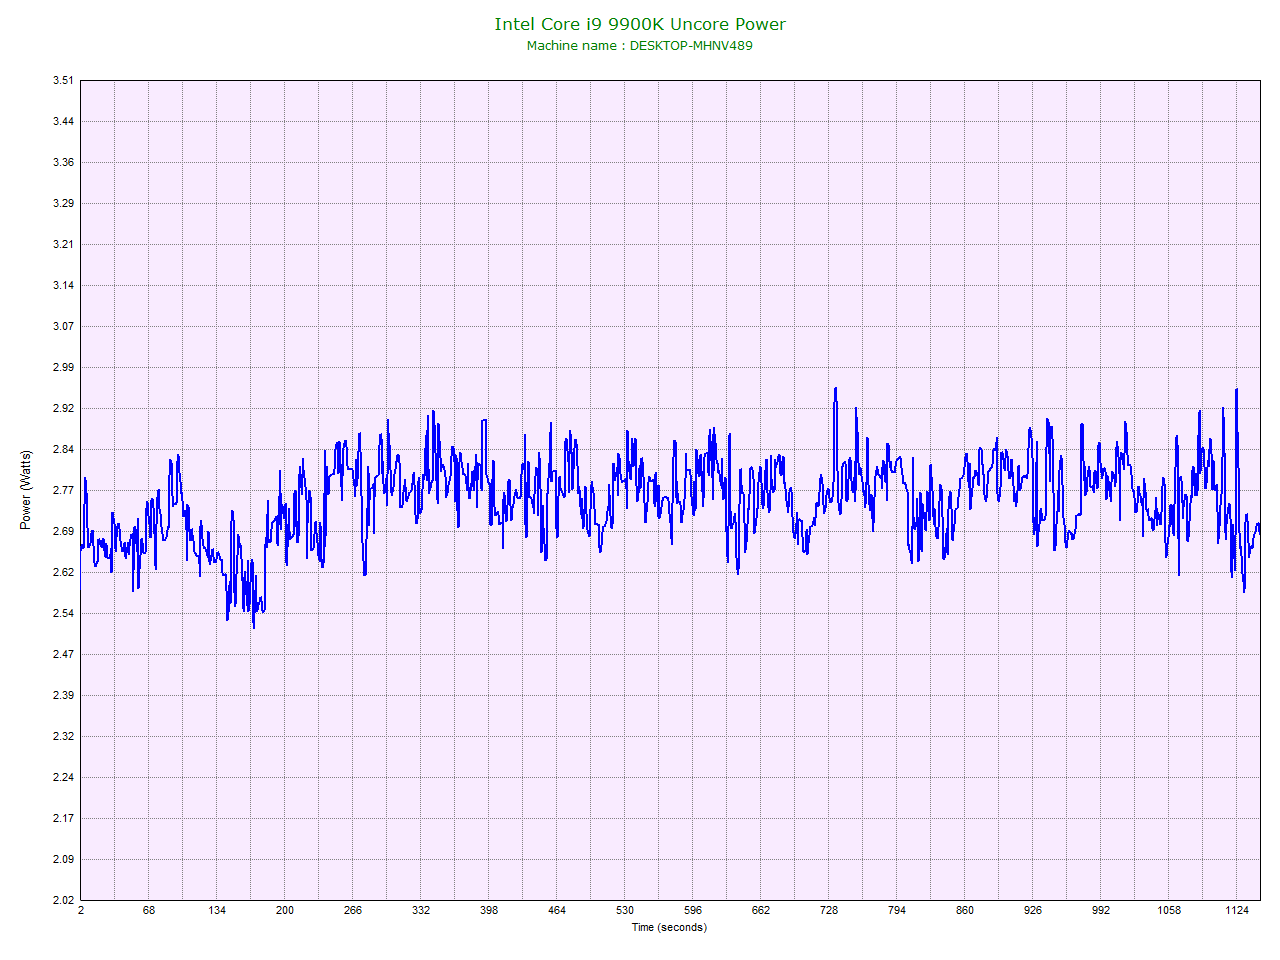Click the "Time (seconds)" x-axis title
This screenshot has width=1280, height=960.
669,927
